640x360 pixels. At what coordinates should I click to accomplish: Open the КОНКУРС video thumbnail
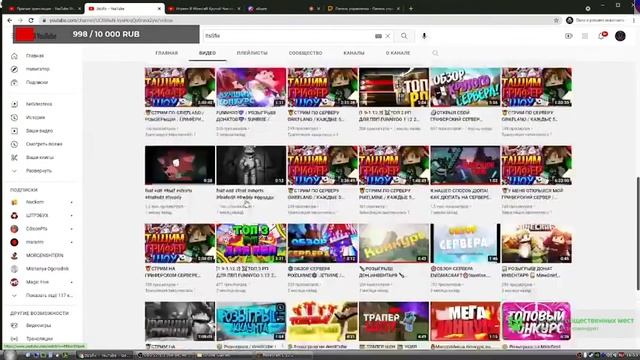point(393,243)
